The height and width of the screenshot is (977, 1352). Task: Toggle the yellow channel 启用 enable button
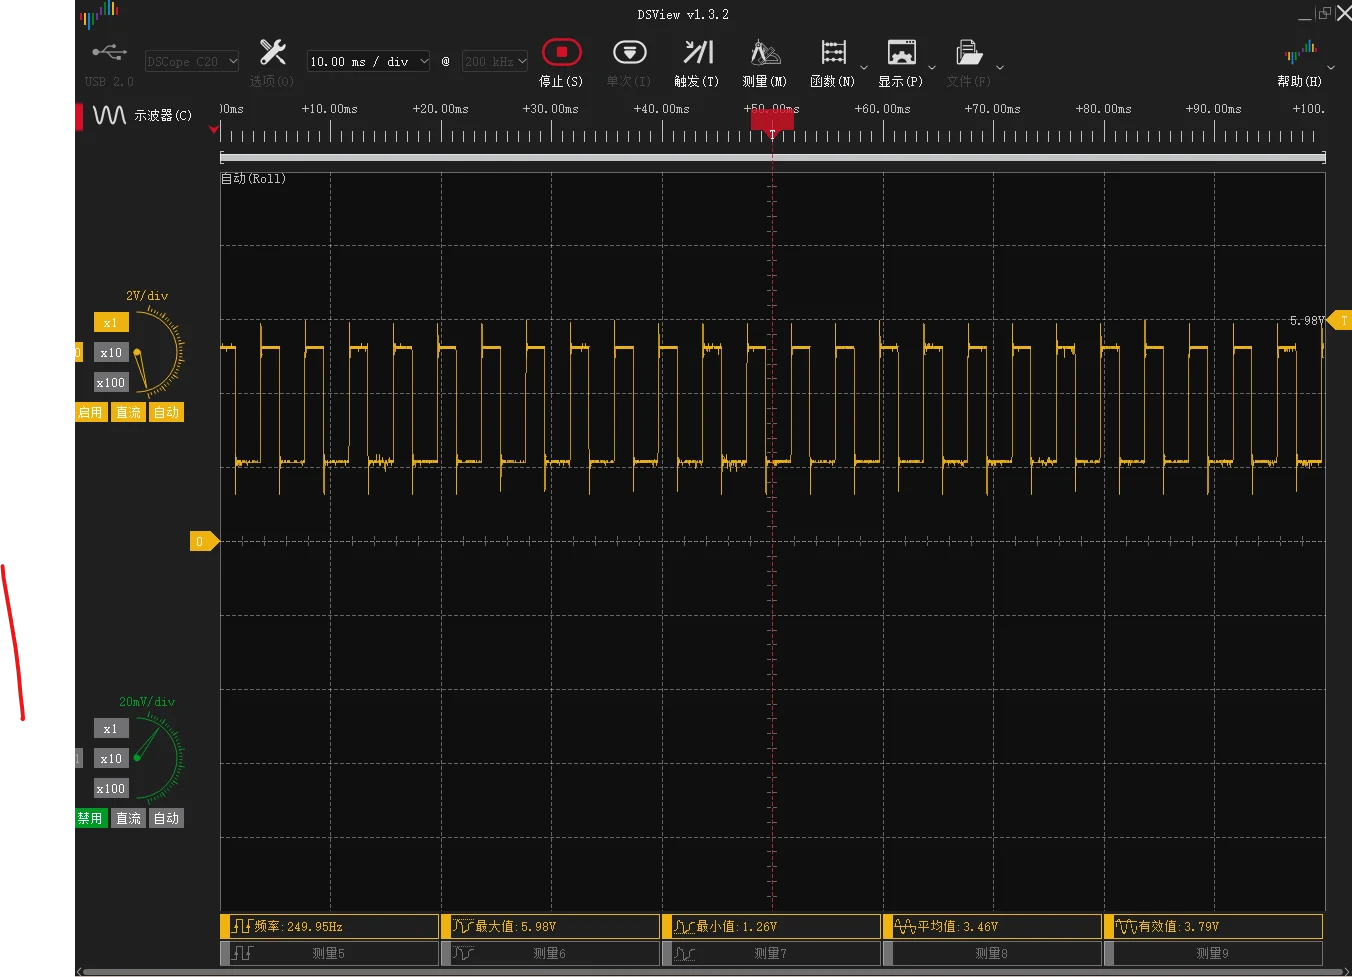pos(90,412)
